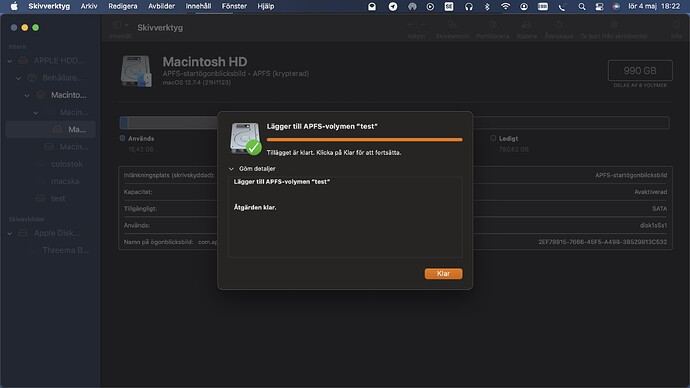The image size is (690, 388).
Task: Open Control Center in the menu bar
Action: point(599,6)
